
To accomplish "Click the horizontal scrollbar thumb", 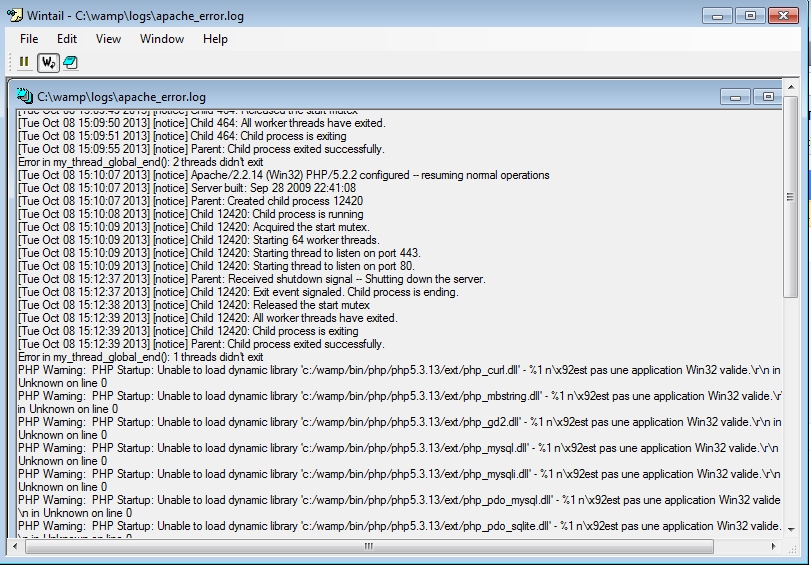I will coord(369,546).
